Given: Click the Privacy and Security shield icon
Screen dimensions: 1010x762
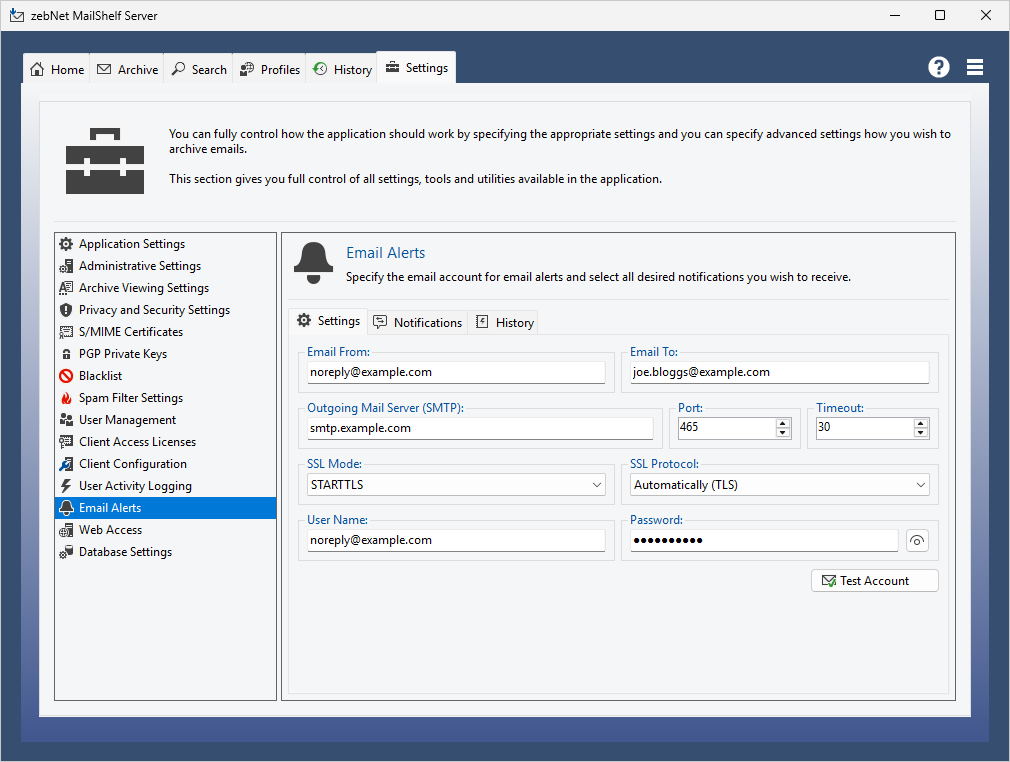Looking at the screenshot, I should pyautogui.click(x=66, y=310).
